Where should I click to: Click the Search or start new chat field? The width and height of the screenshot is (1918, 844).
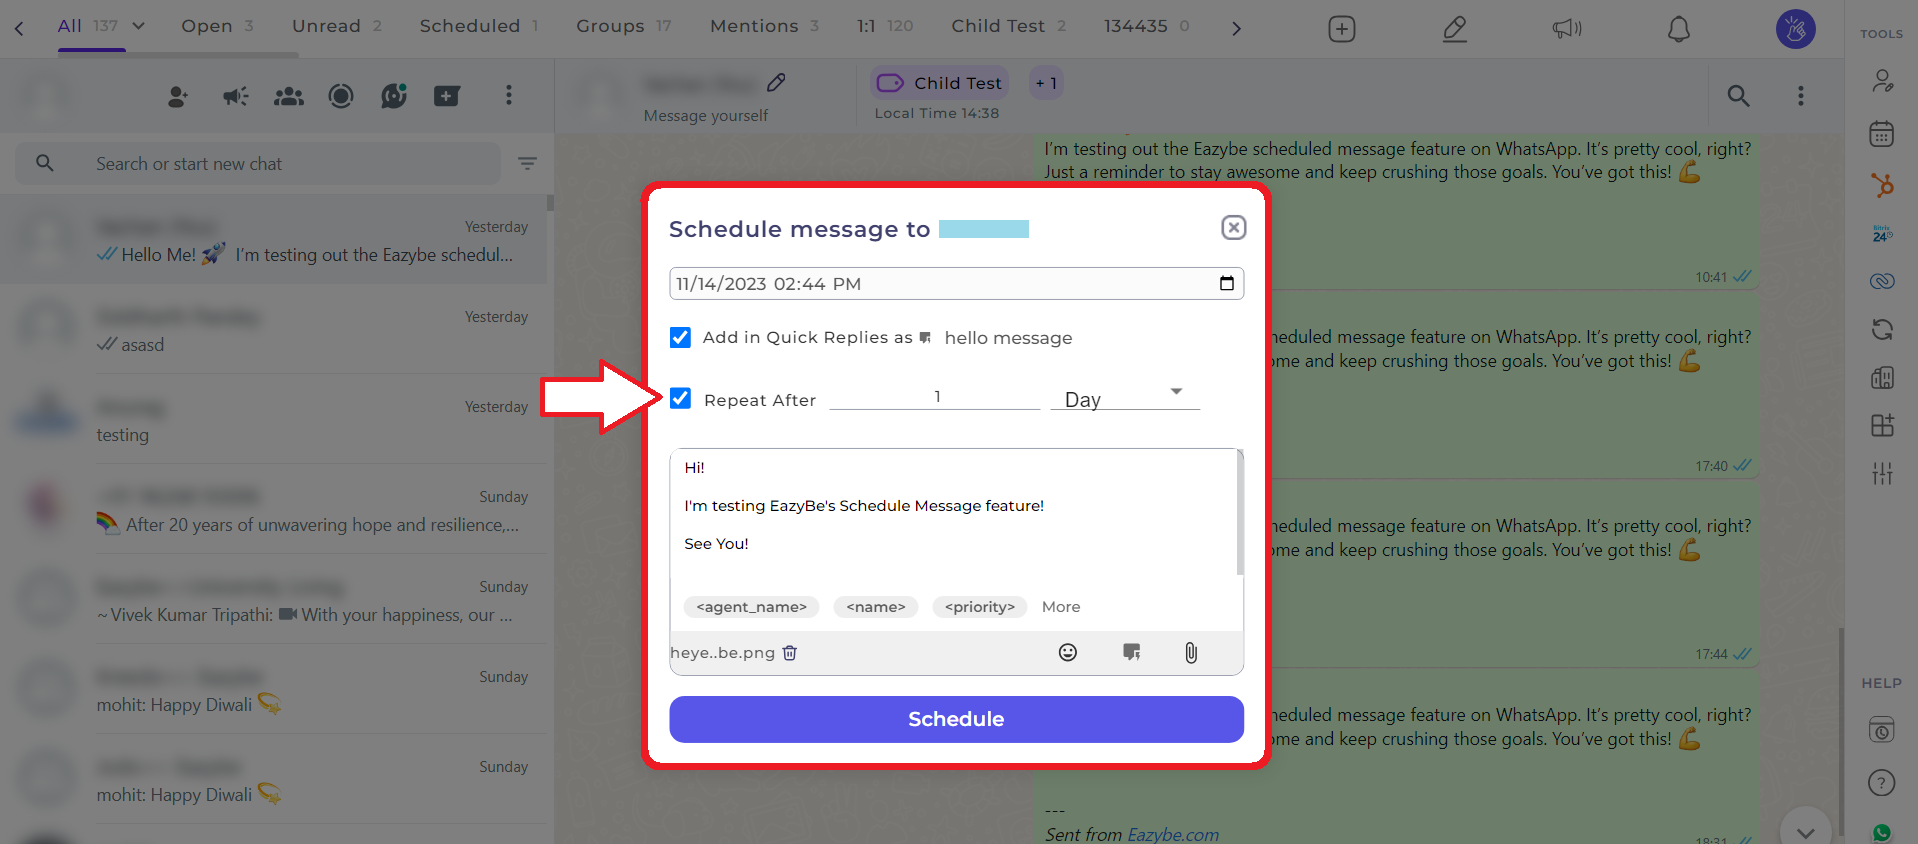point(258,163)
